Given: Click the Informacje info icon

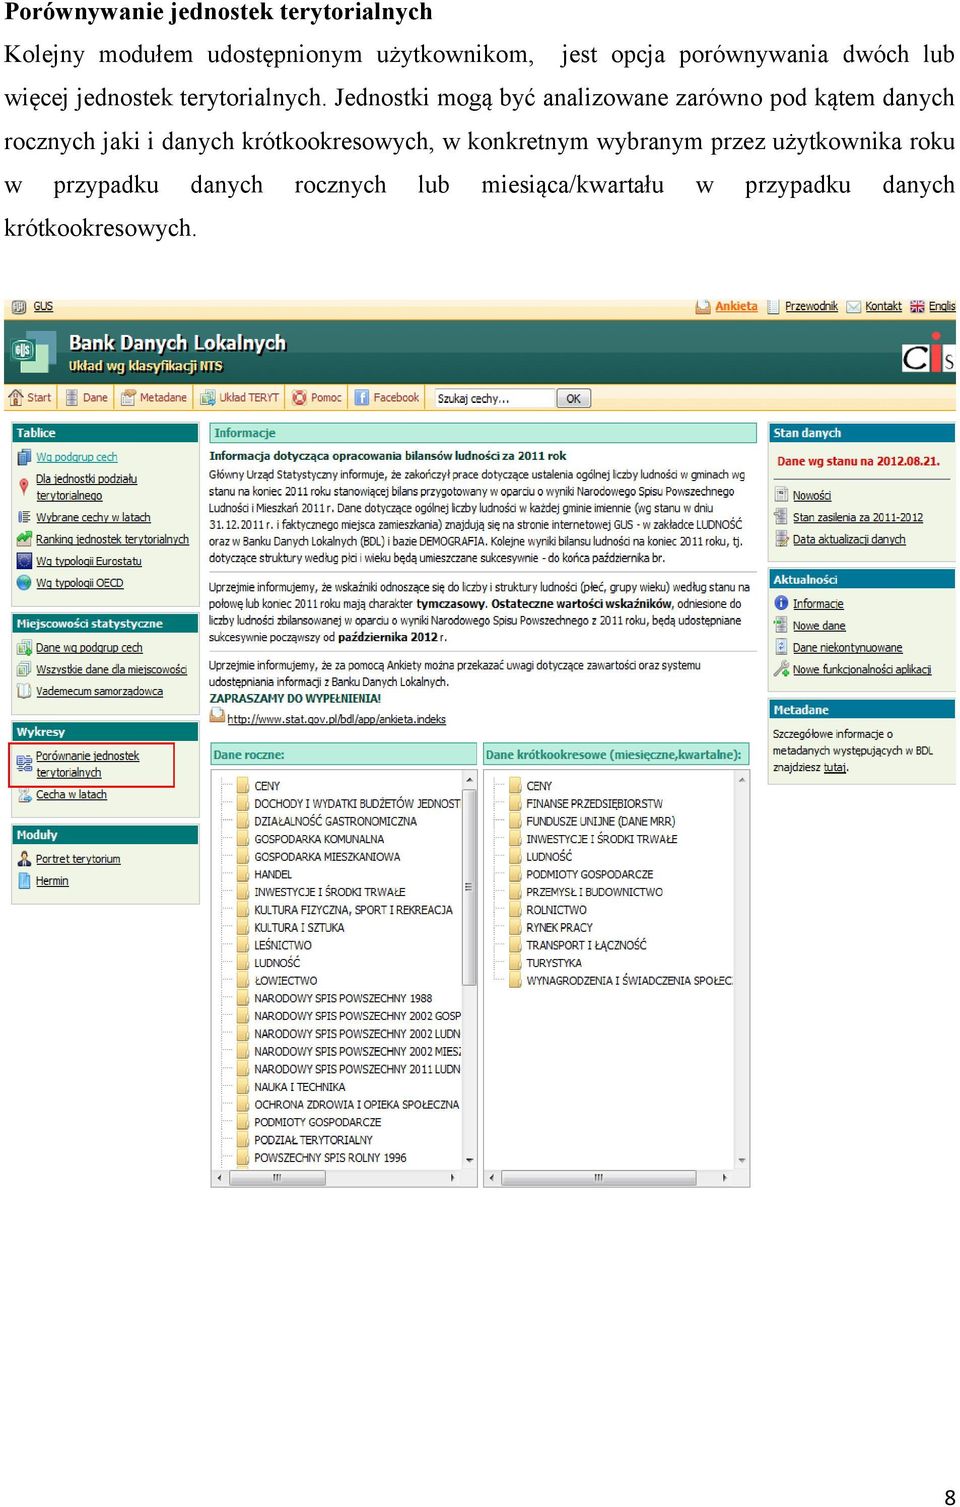Looking at the screenshot, I should click(781, 603).
